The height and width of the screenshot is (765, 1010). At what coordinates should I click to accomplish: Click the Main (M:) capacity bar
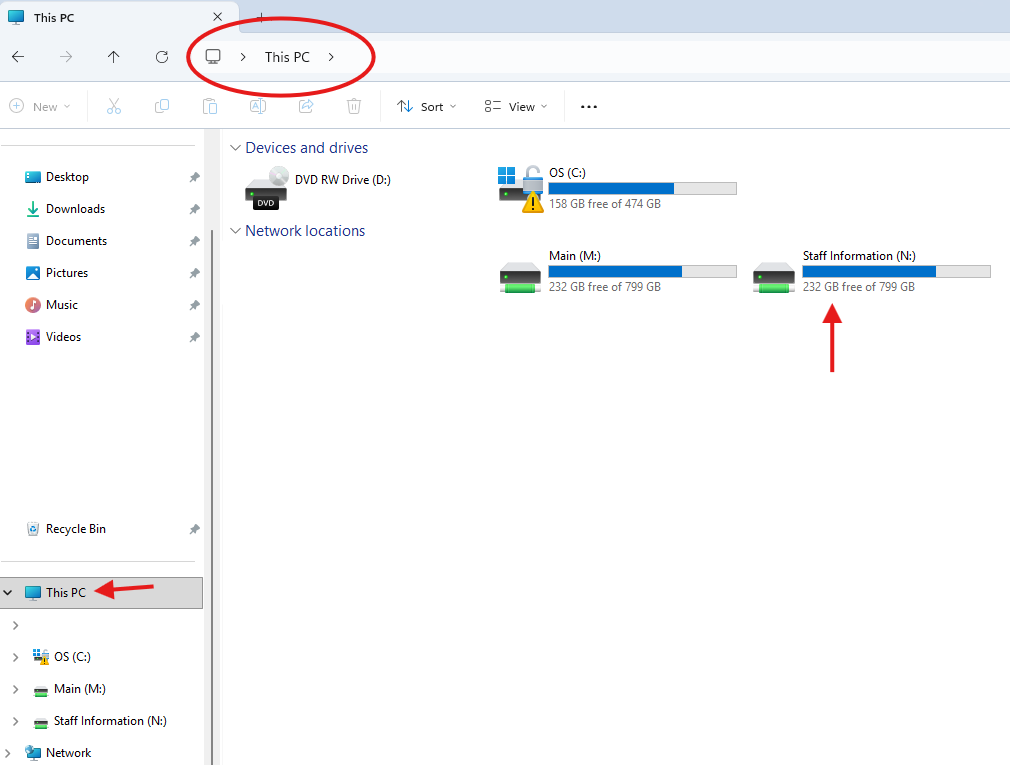tap(642, 272)
